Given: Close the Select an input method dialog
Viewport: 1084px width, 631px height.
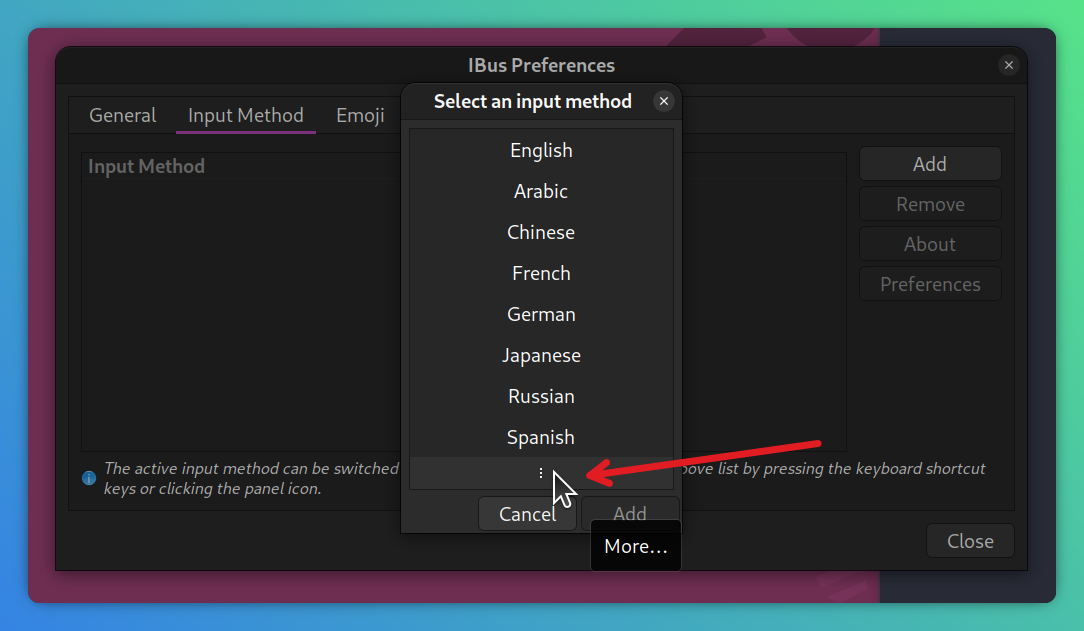Looking at the screenshot, I should pos(664,101).
